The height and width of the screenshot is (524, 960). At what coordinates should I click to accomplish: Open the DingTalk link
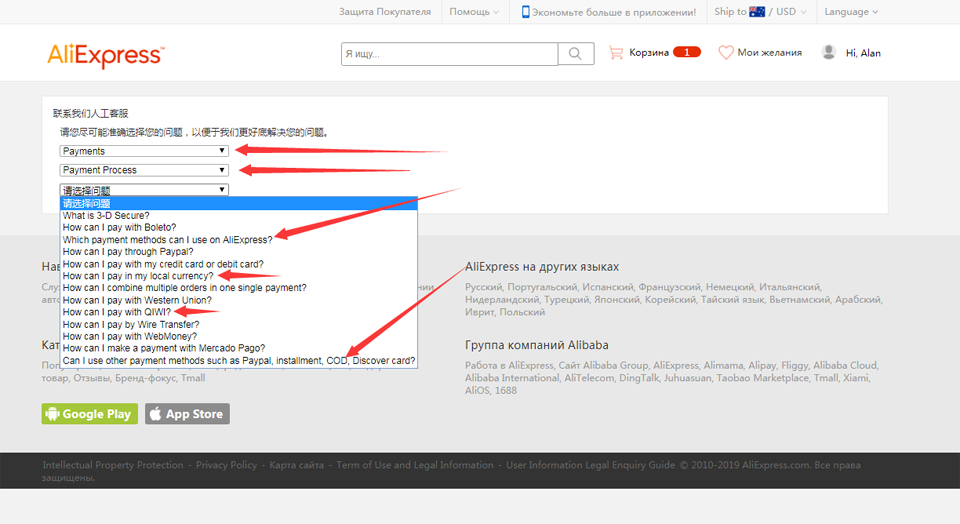[x=639, y=378]
